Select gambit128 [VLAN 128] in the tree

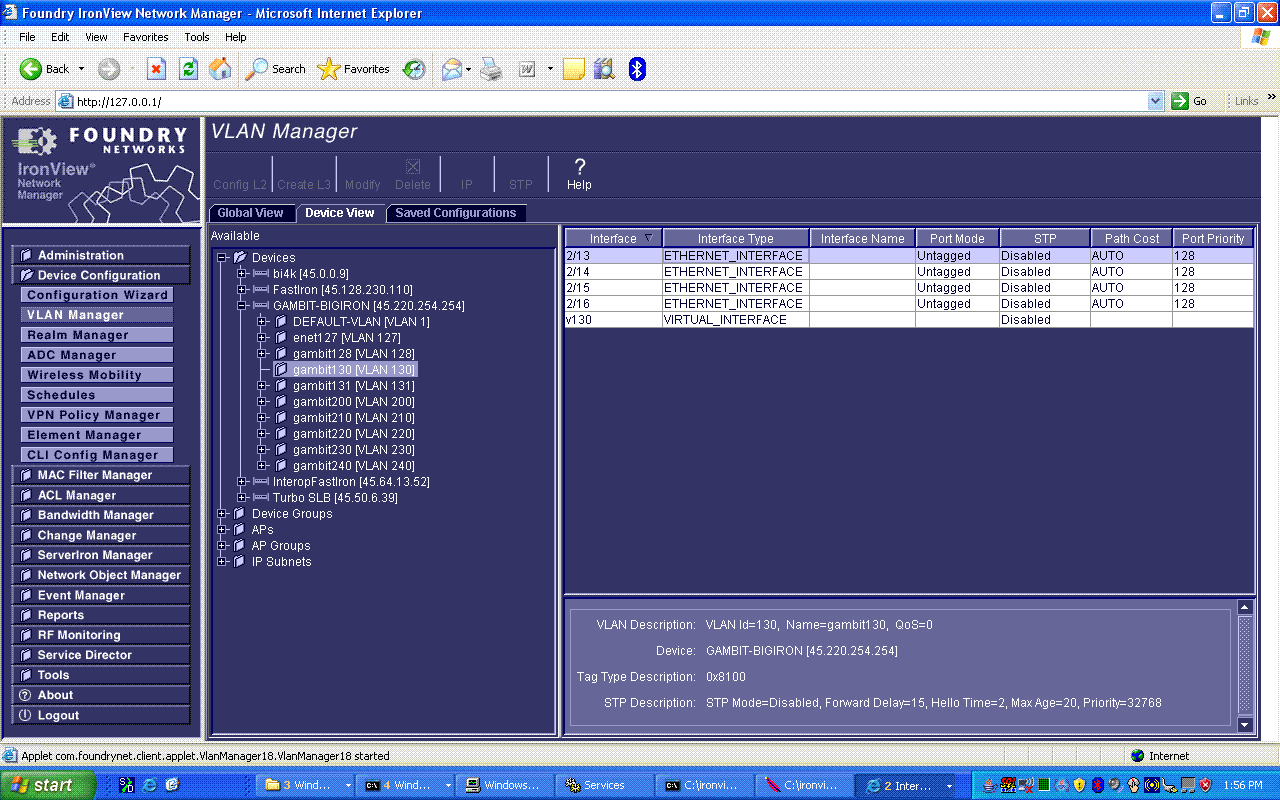[354, 354]
